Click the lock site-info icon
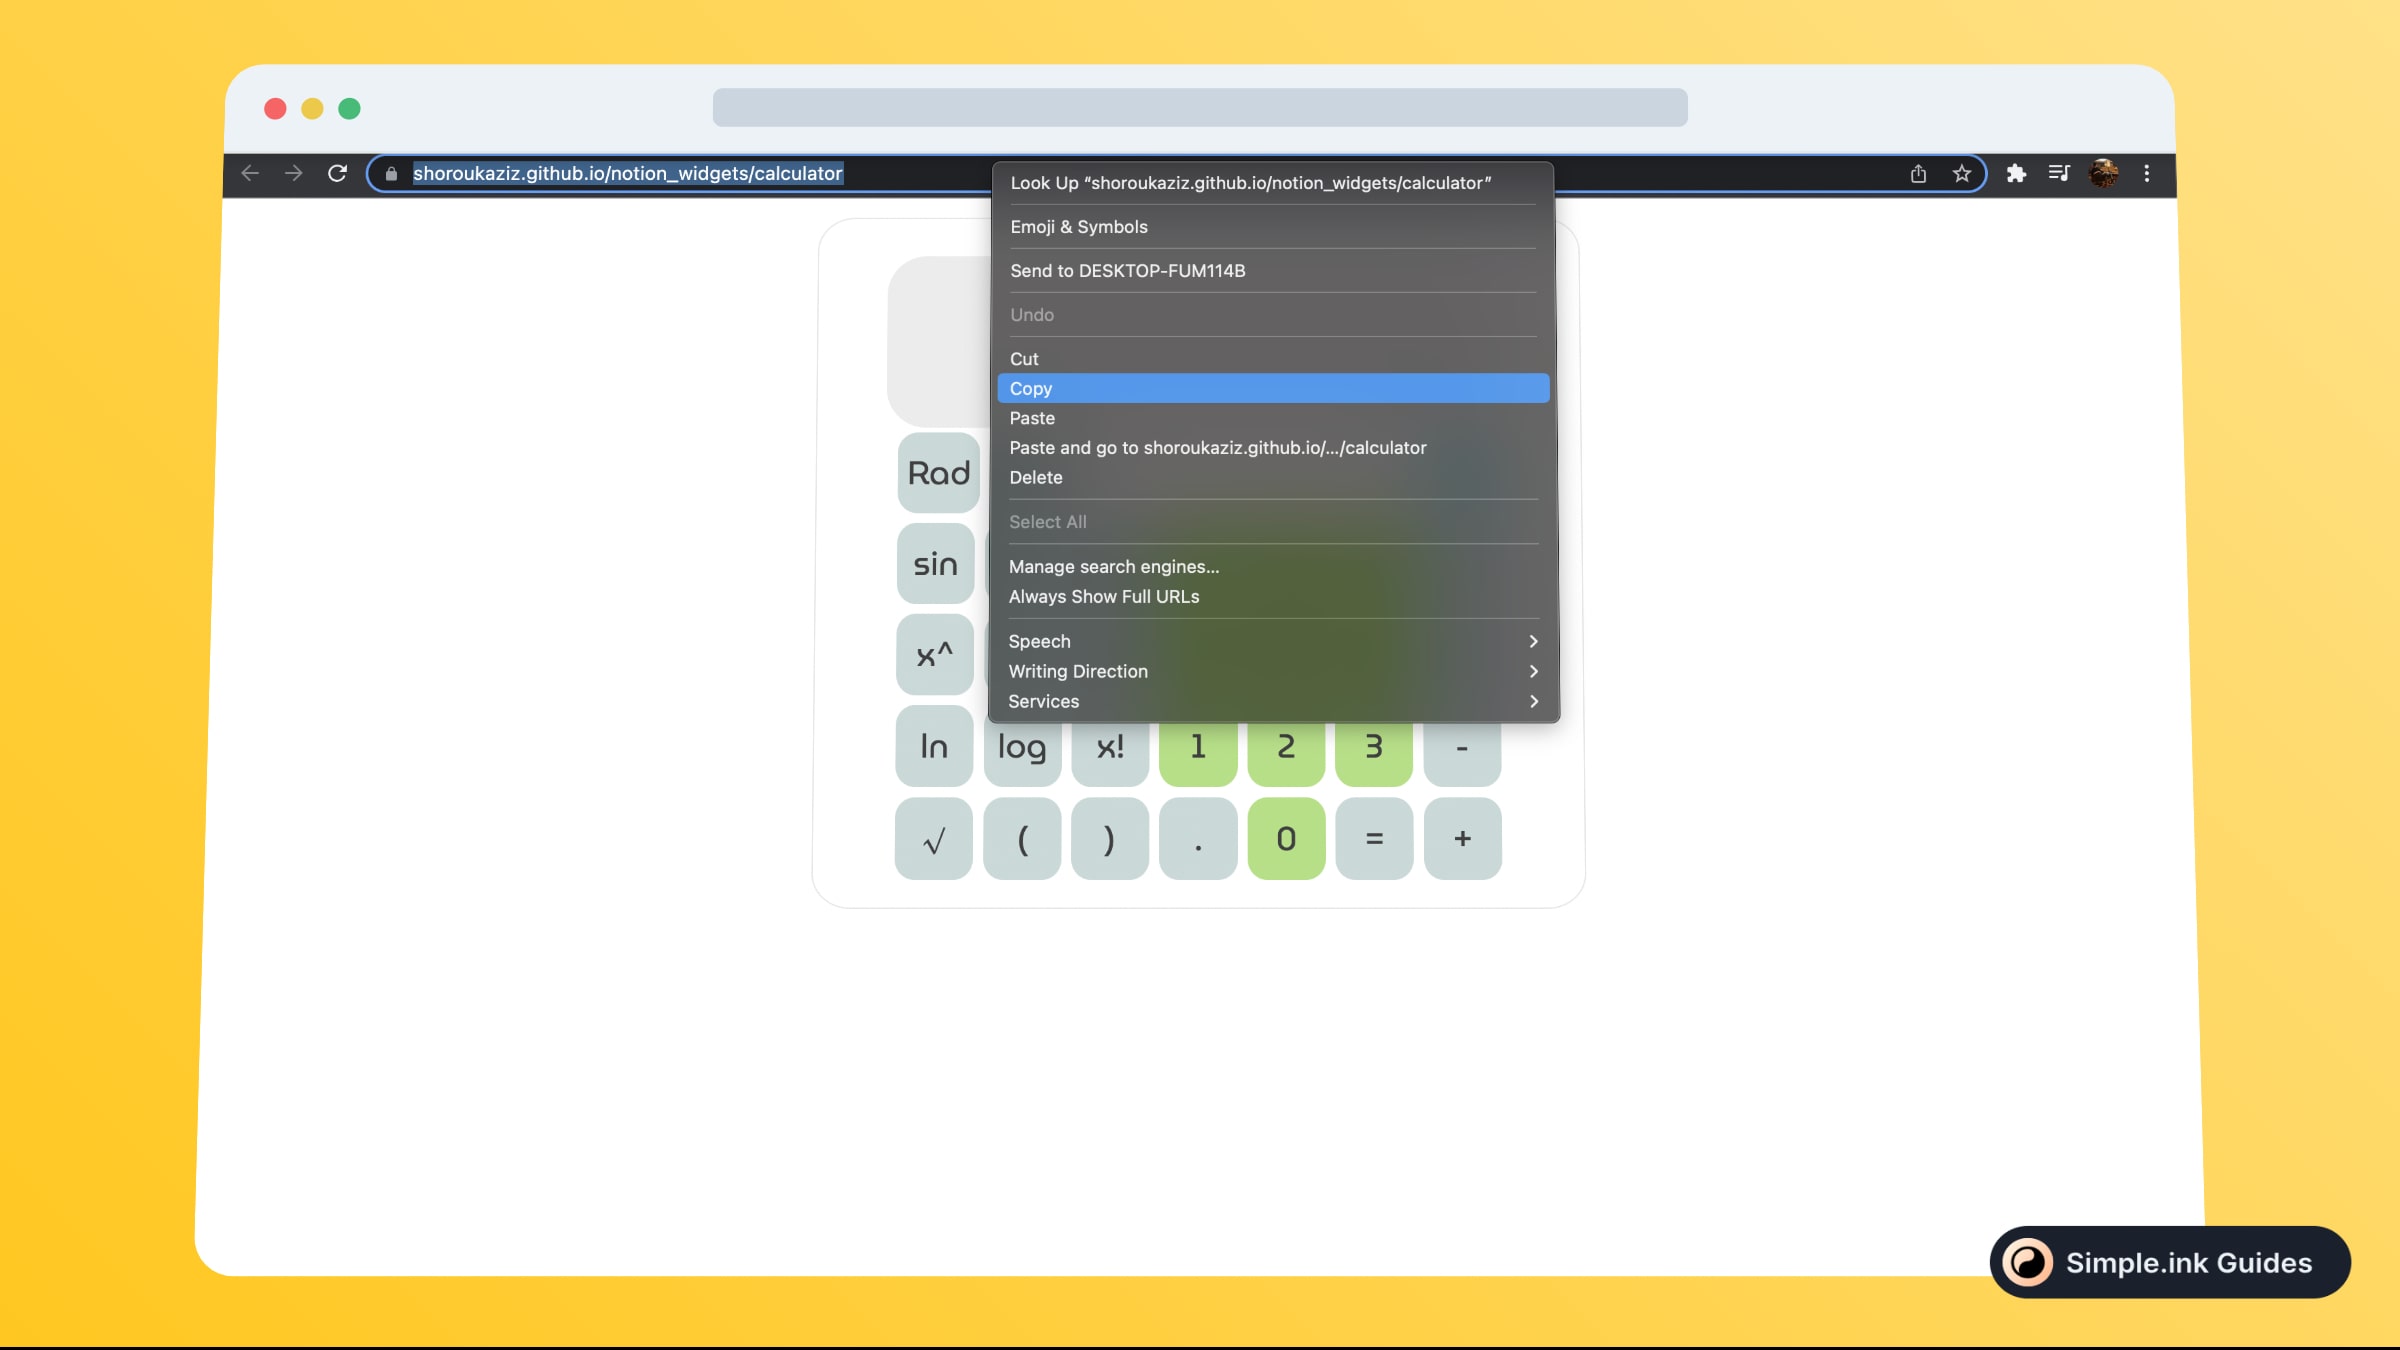2400x1350 pixels. pyautogui.click(x=391, y=174)
